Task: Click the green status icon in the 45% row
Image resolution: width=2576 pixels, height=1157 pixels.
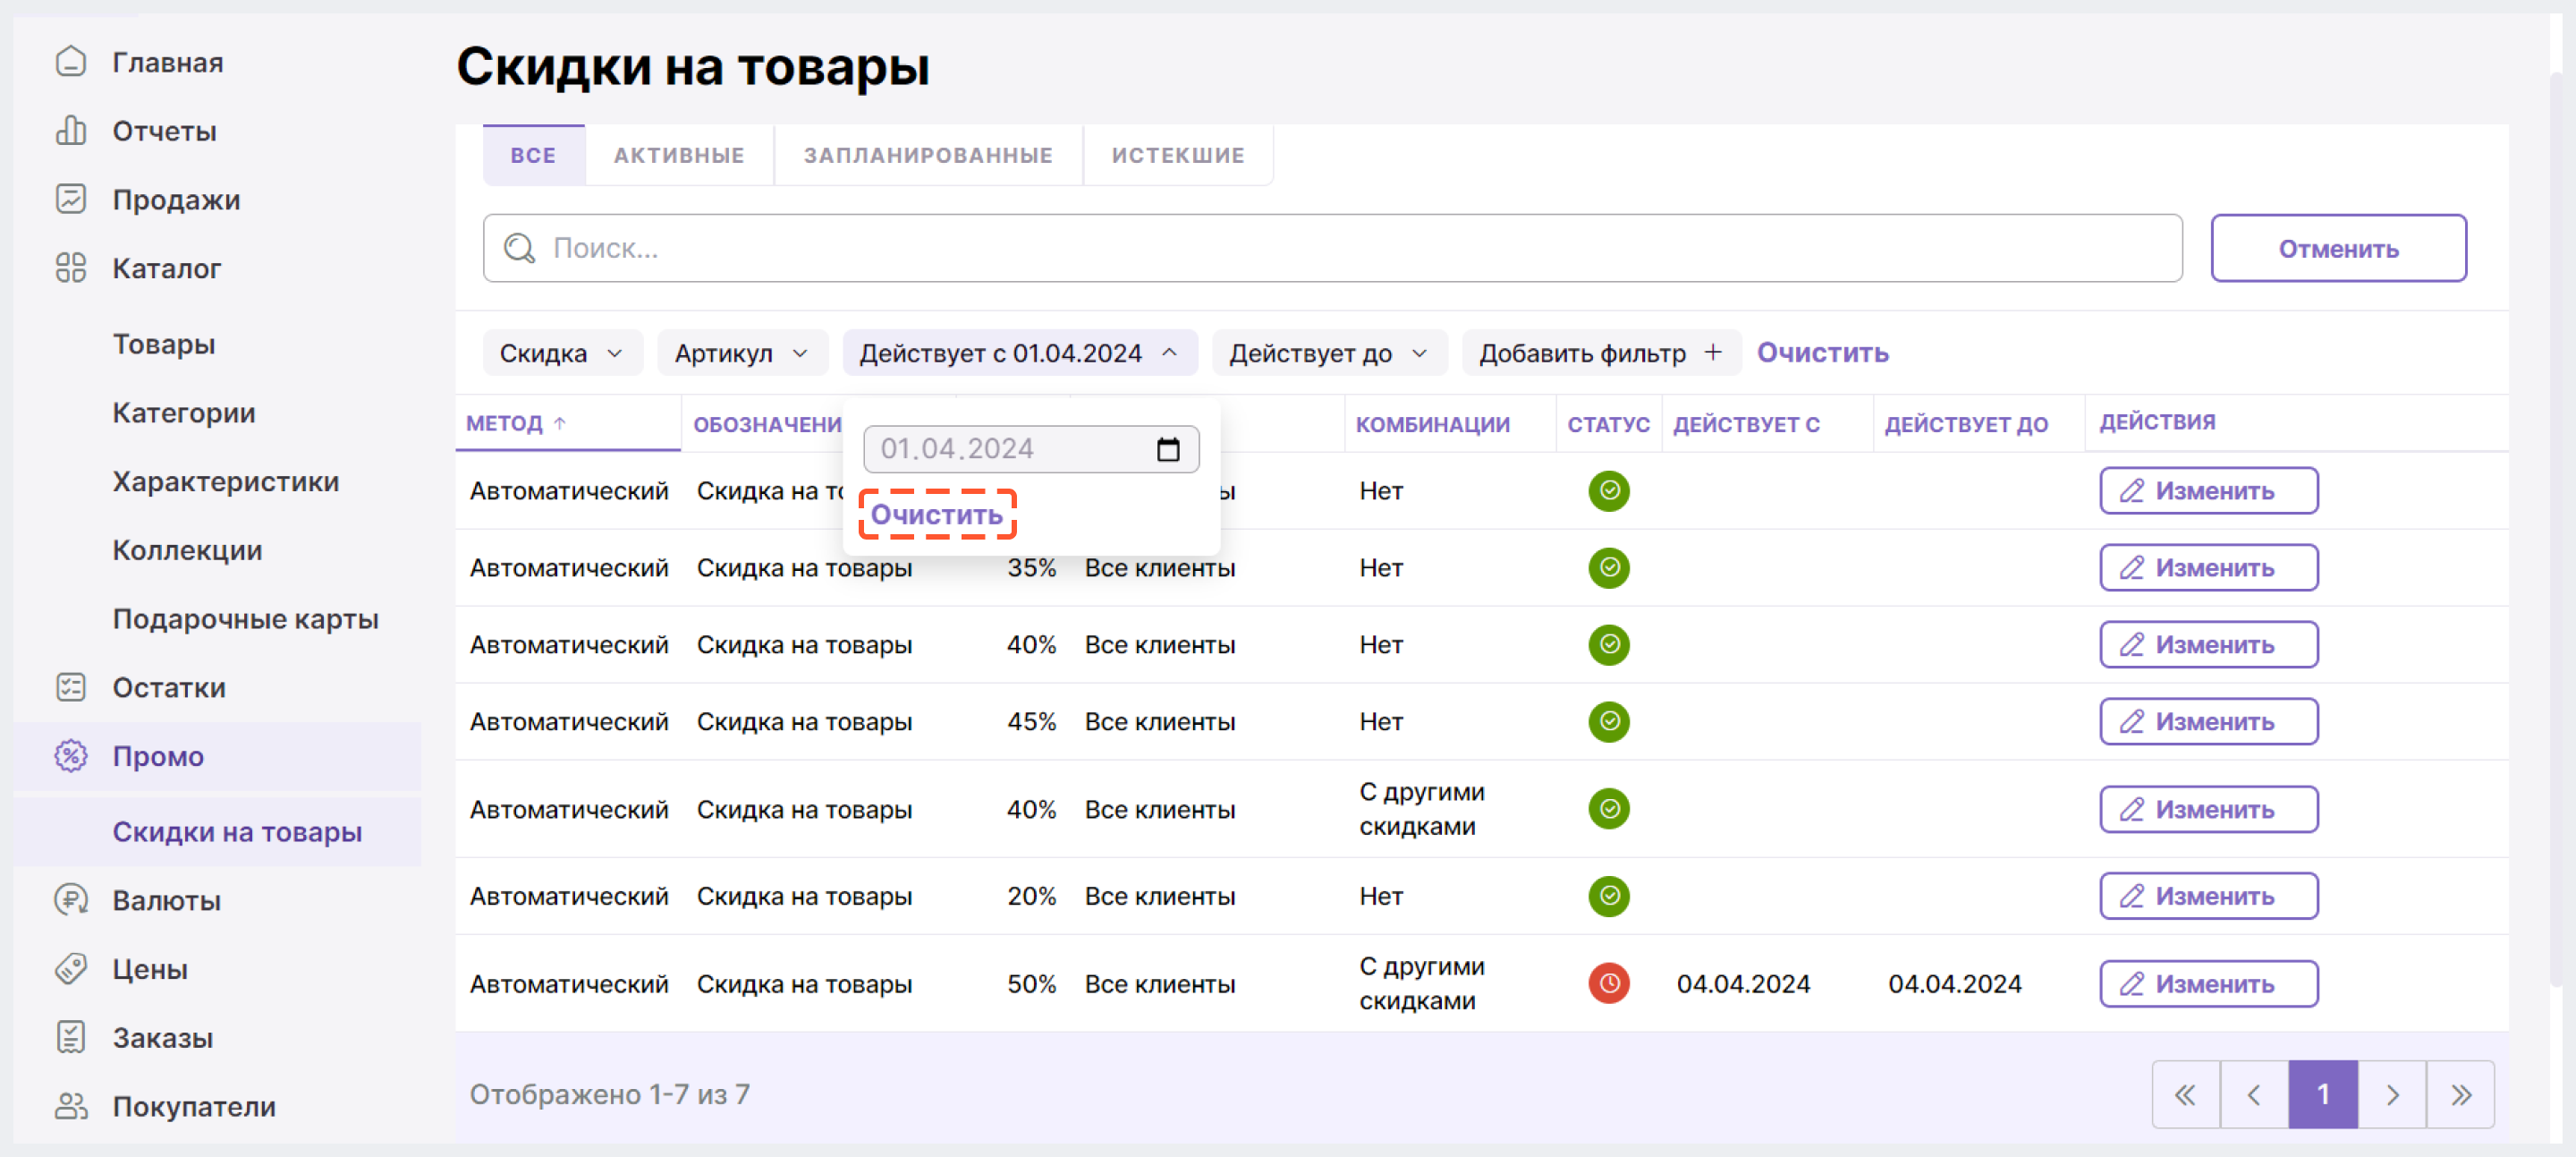Action: [1608, 722]
